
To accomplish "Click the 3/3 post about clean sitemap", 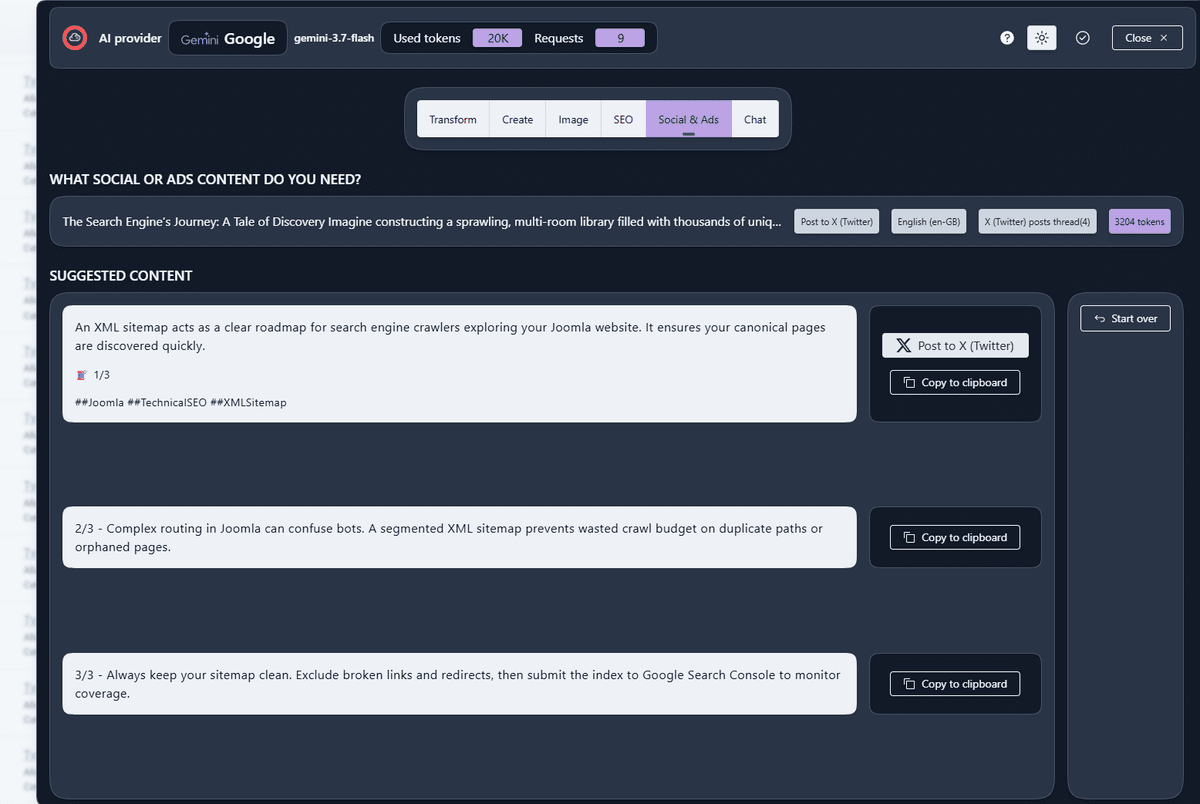I will pyautogui.click(x=459, y=684).
